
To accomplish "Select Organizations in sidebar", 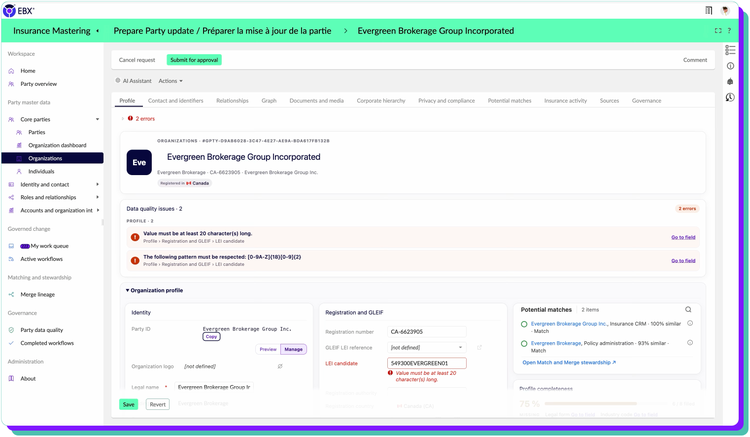I will [52, 158].
